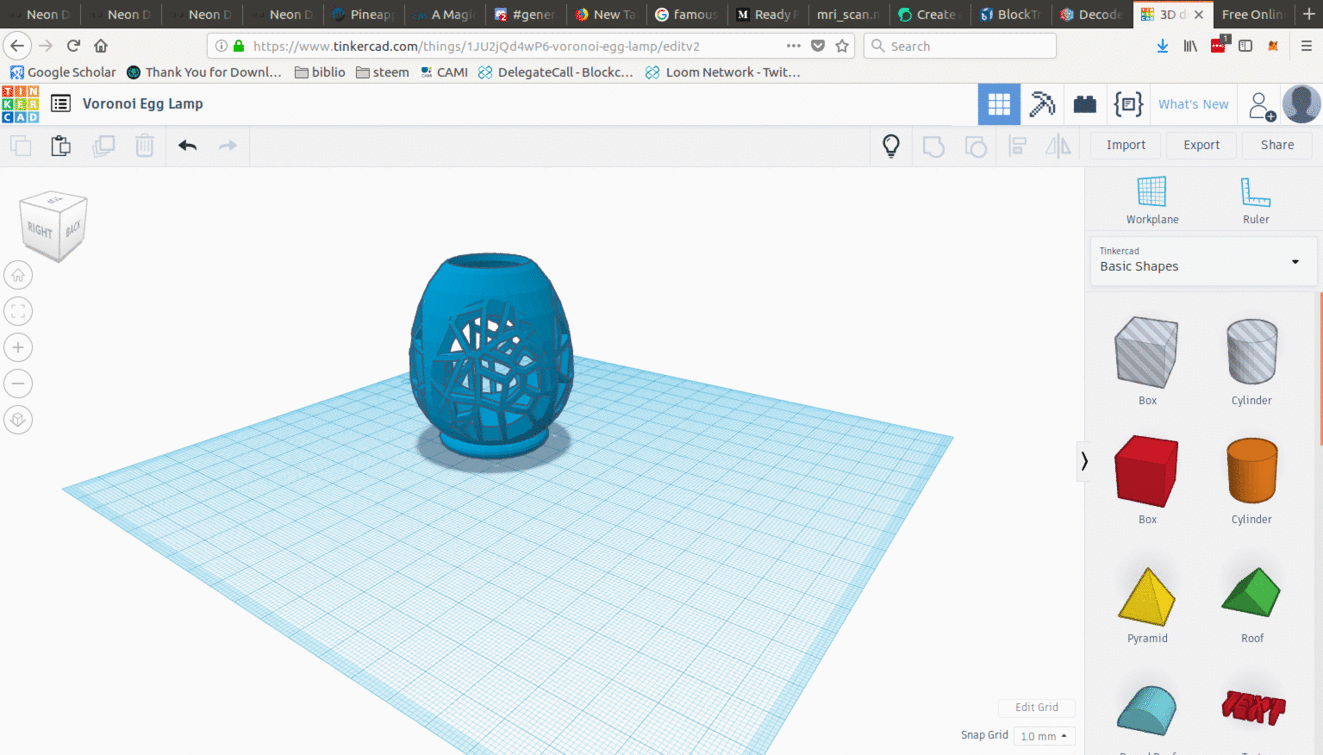The height and width of the screenshot is (755, 1323).
Task: Click the Home view button
Action: [x=18, y=275]
